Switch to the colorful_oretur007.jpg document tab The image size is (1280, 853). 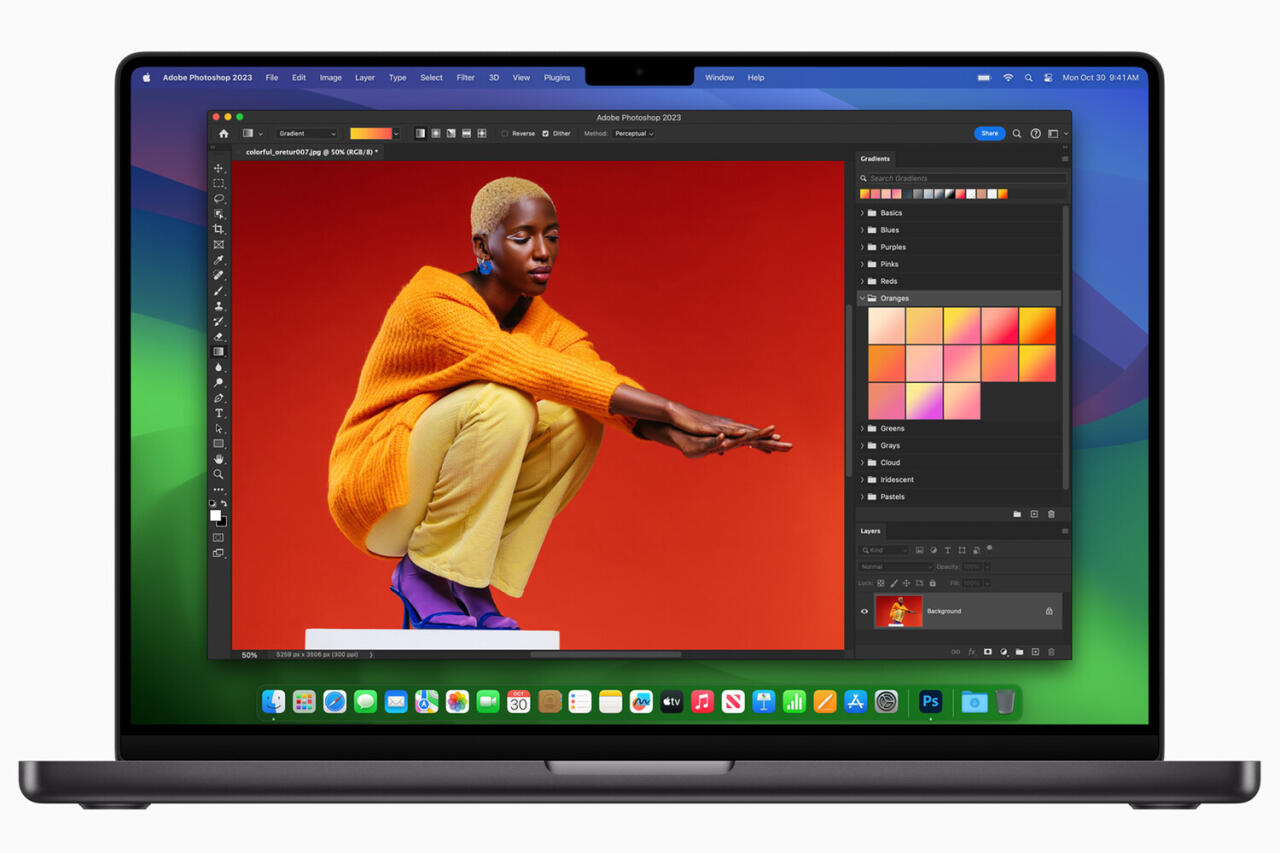(x=311, y=152)
